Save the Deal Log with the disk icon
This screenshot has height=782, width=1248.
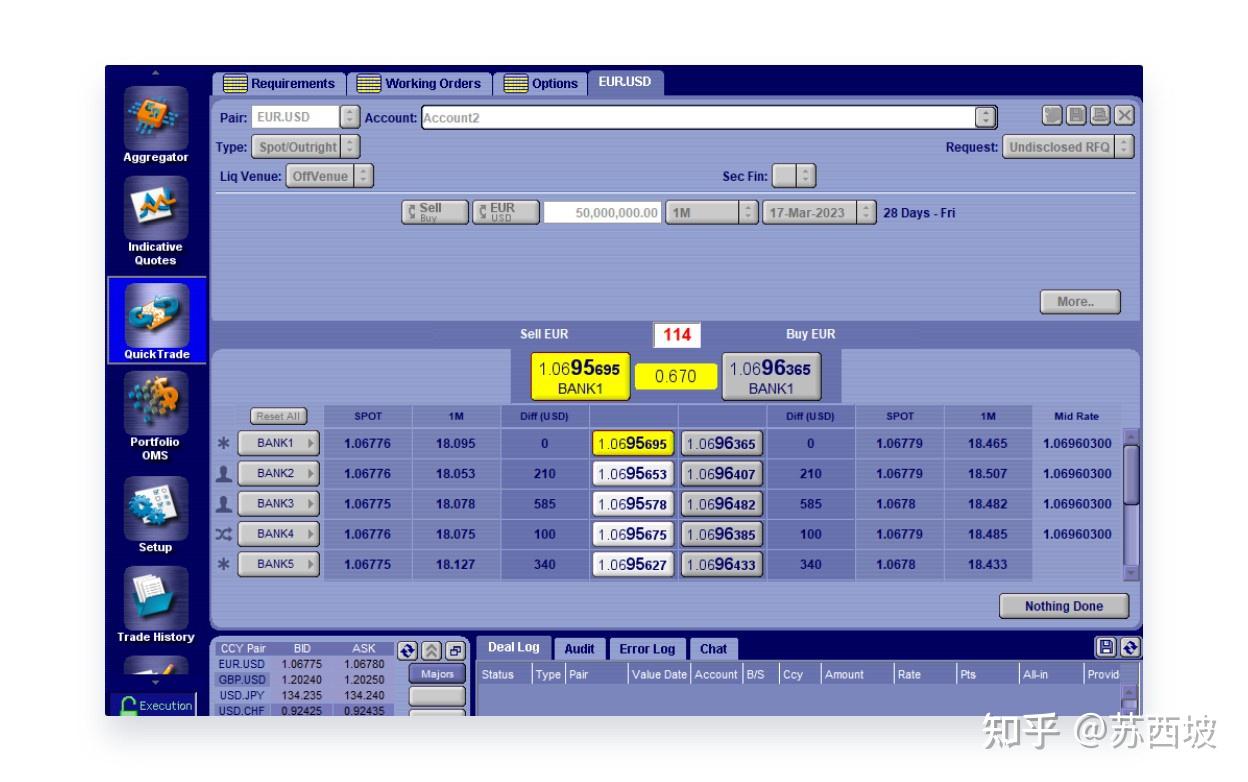point(1107,648)
